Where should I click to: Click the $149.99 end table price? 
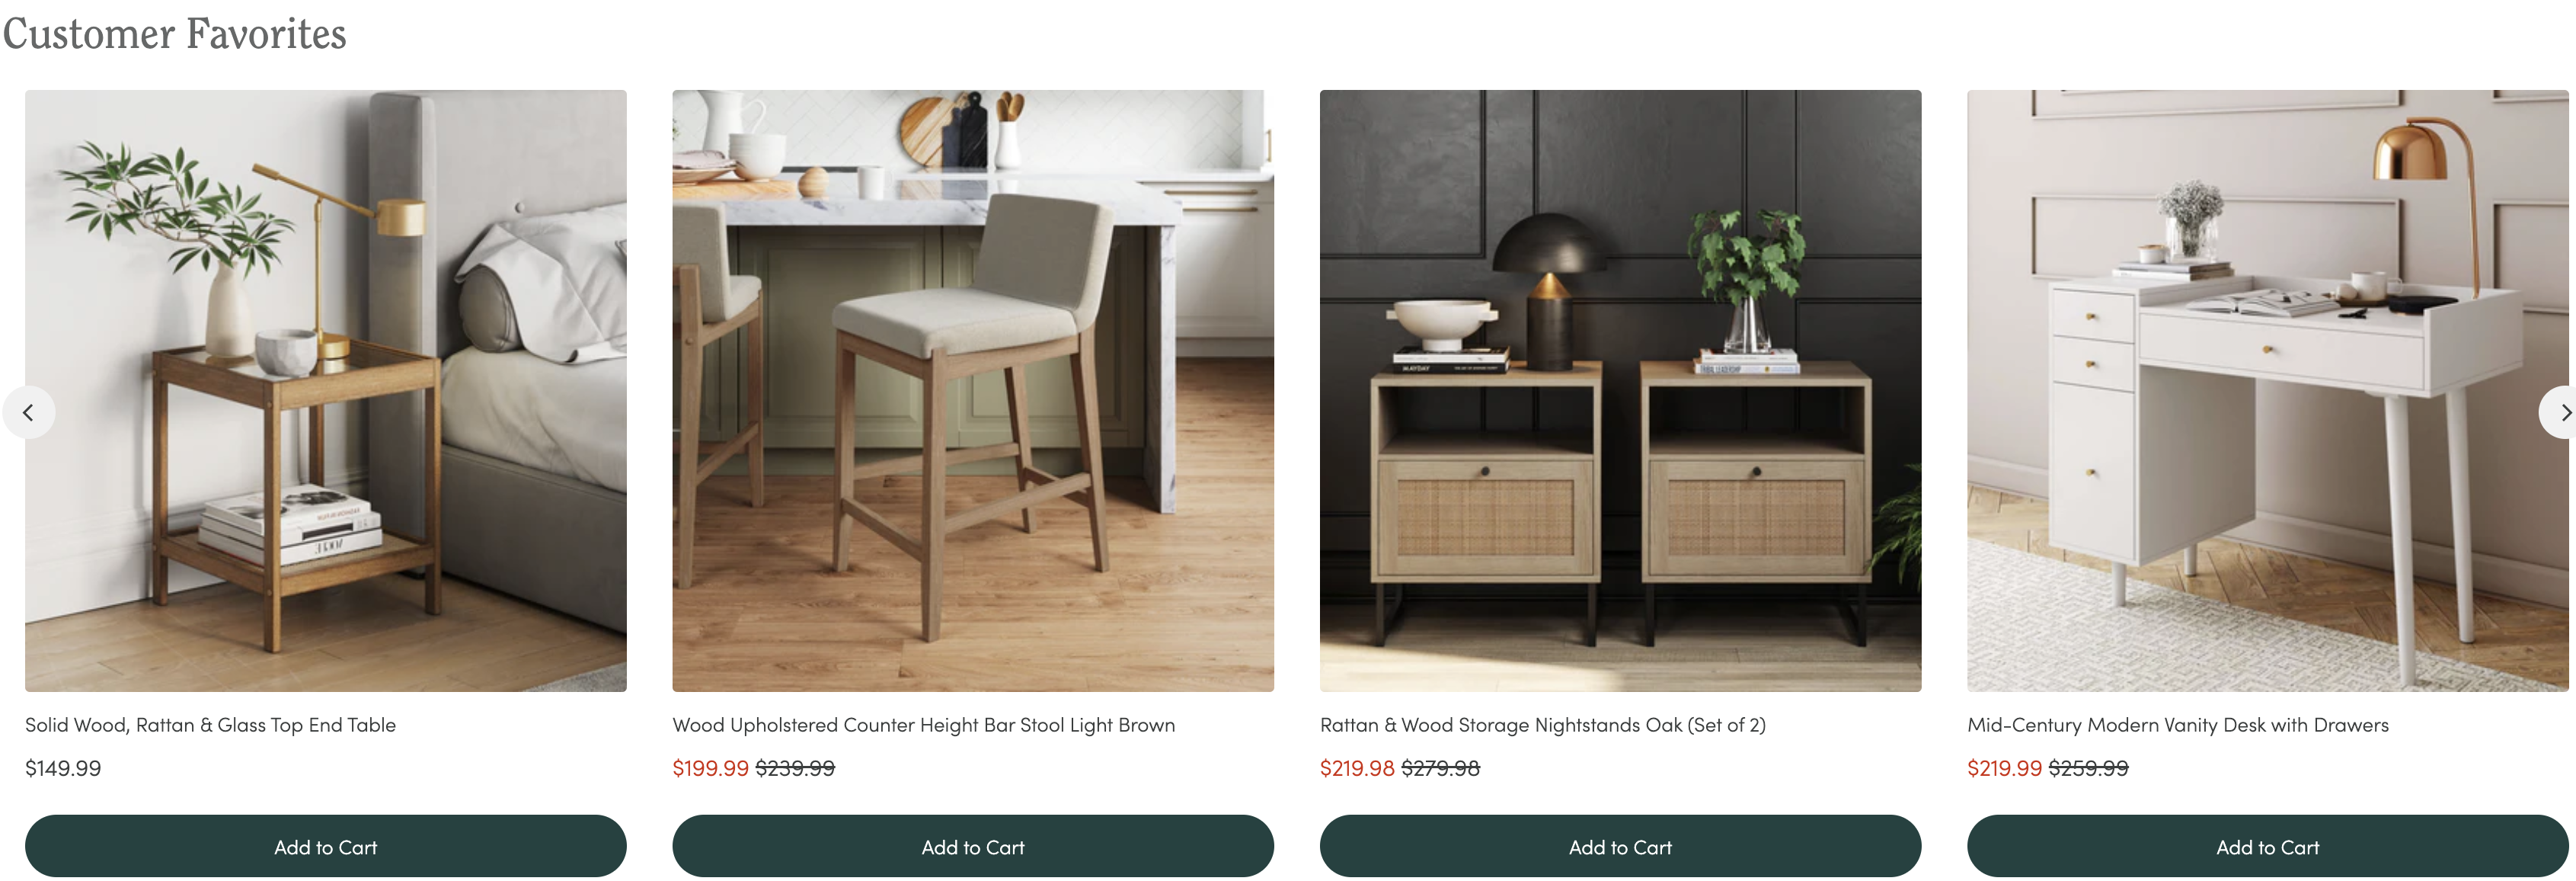coord(63,768)
